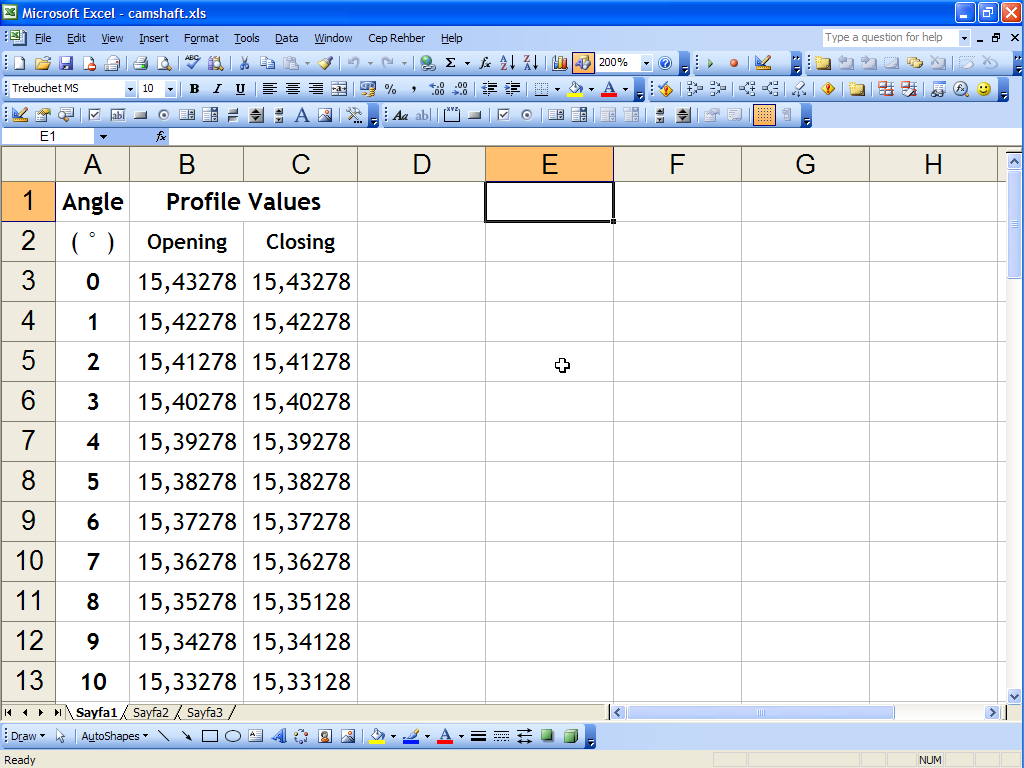Launch the Chart Wizard icon
1024x768 pixels.
click(x=559, y=63)
